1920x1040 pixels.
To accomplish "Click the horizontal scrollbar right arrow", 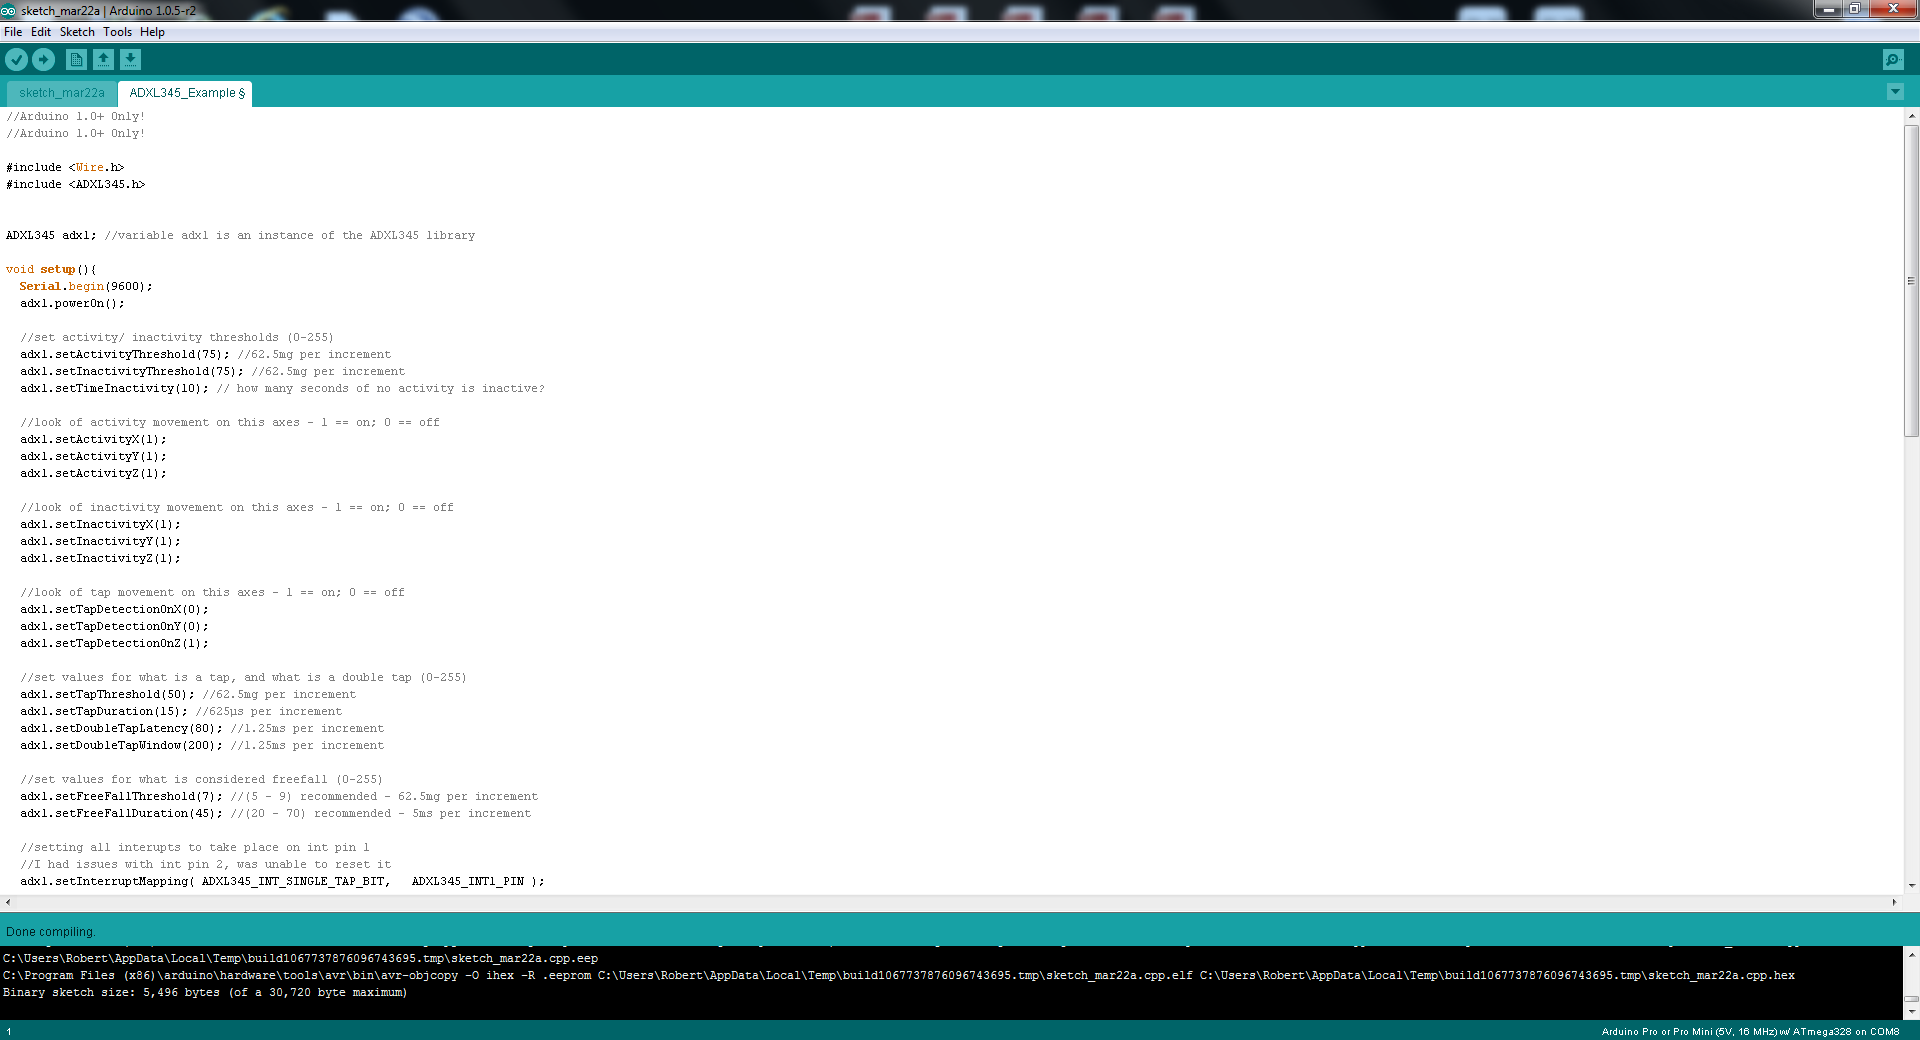I will [x=1894, y=902].
